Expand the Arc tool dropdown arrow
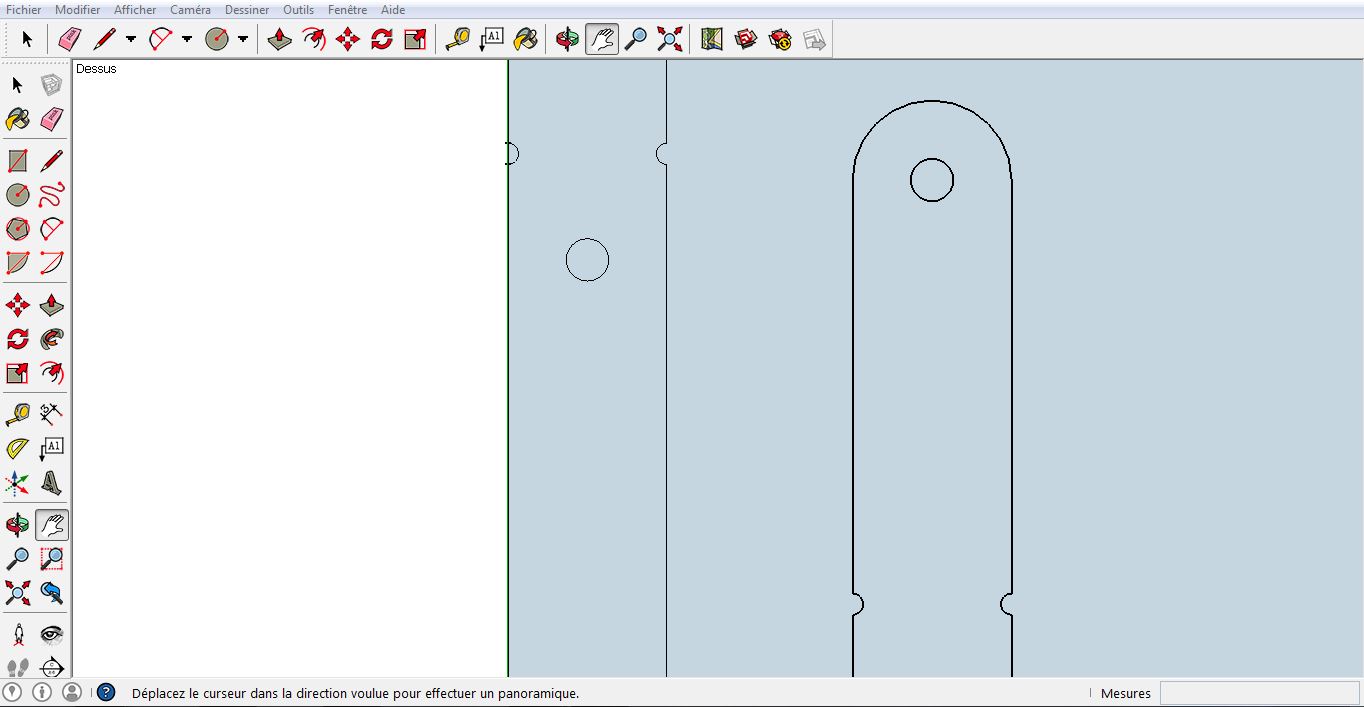Screen dimensions: 1364x707 186,40
